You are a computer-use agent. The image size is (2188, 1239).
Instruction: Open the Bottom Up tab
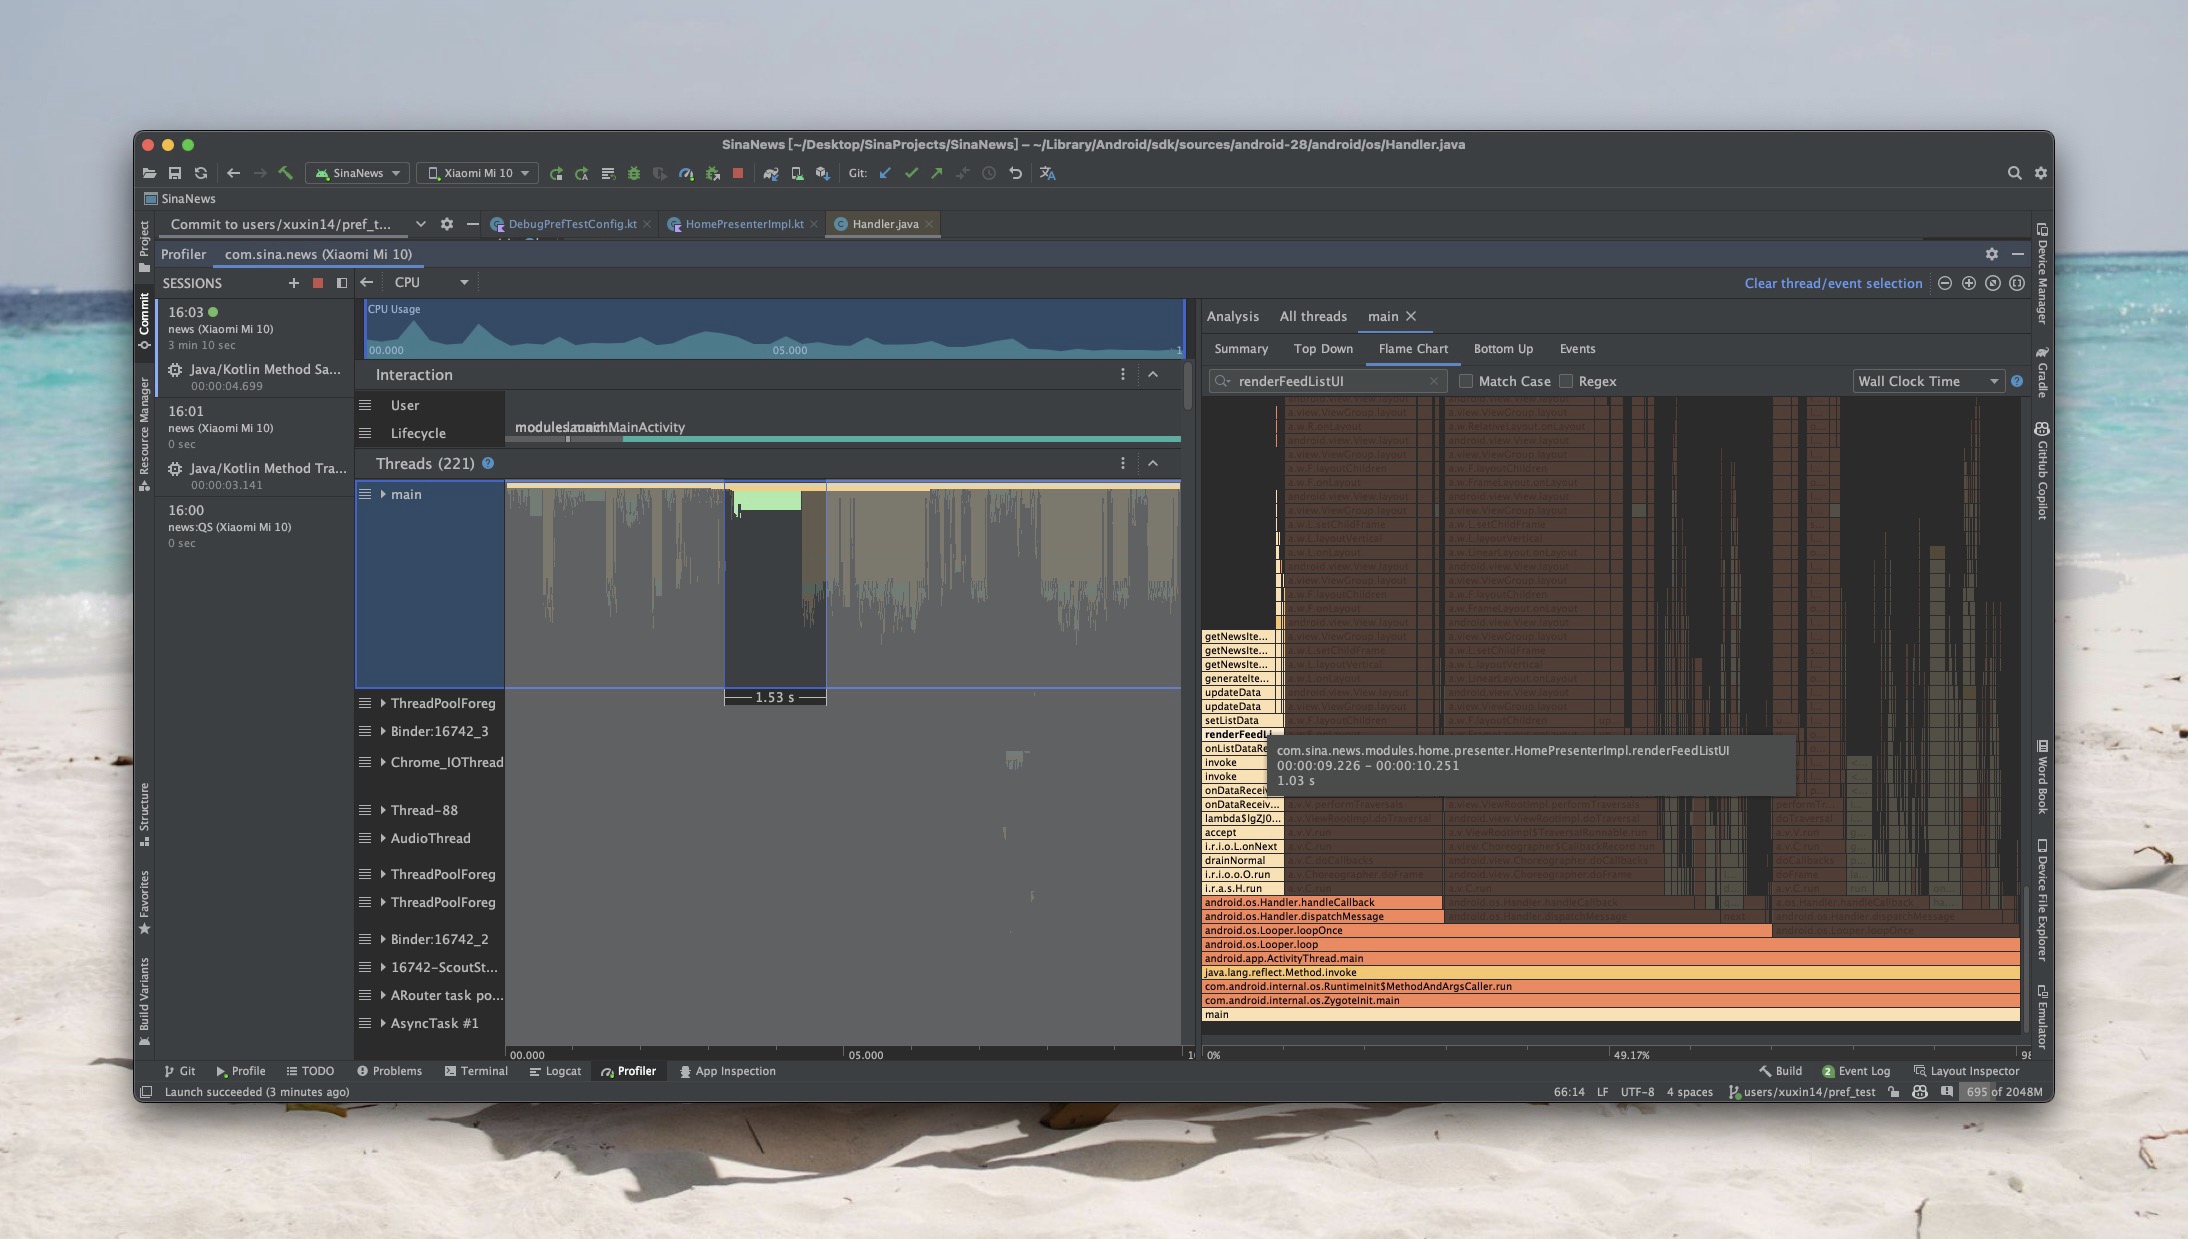tap(1502, 349)
